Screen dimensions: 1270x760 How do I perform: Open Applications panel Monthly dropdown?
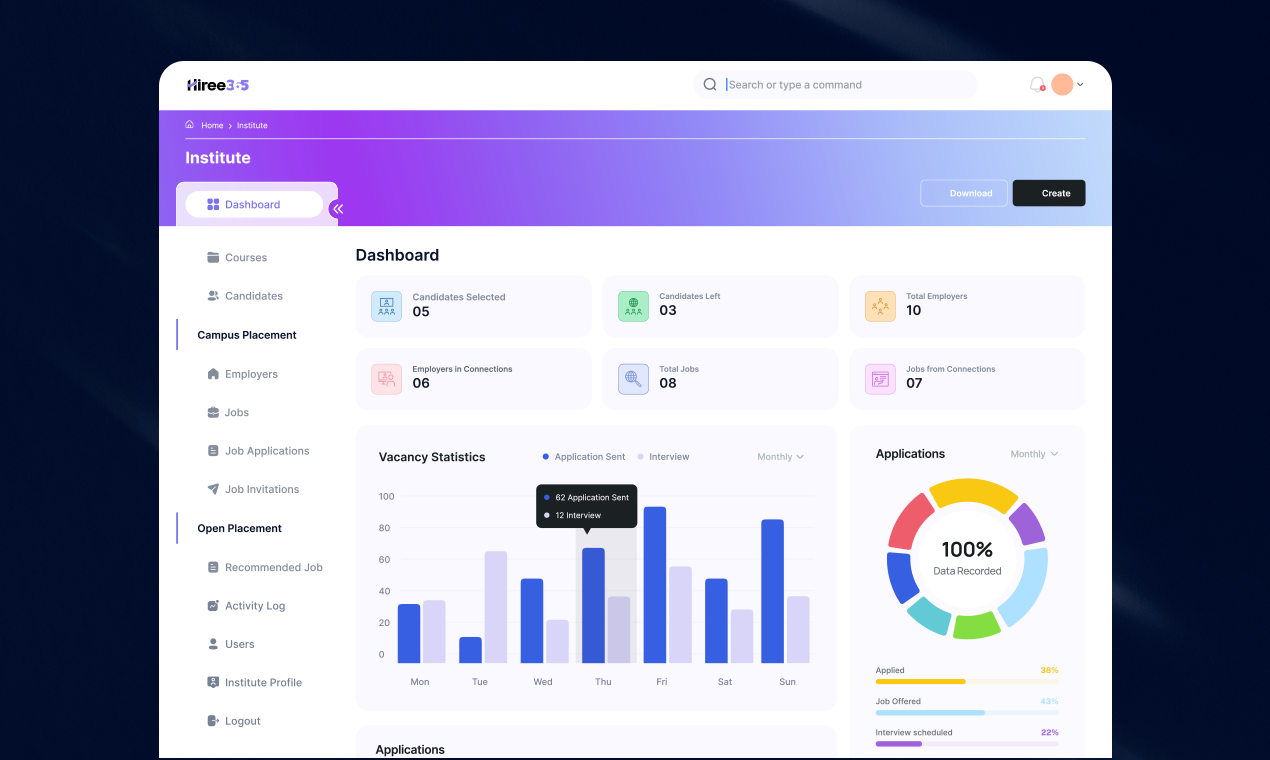point(1034,454)
